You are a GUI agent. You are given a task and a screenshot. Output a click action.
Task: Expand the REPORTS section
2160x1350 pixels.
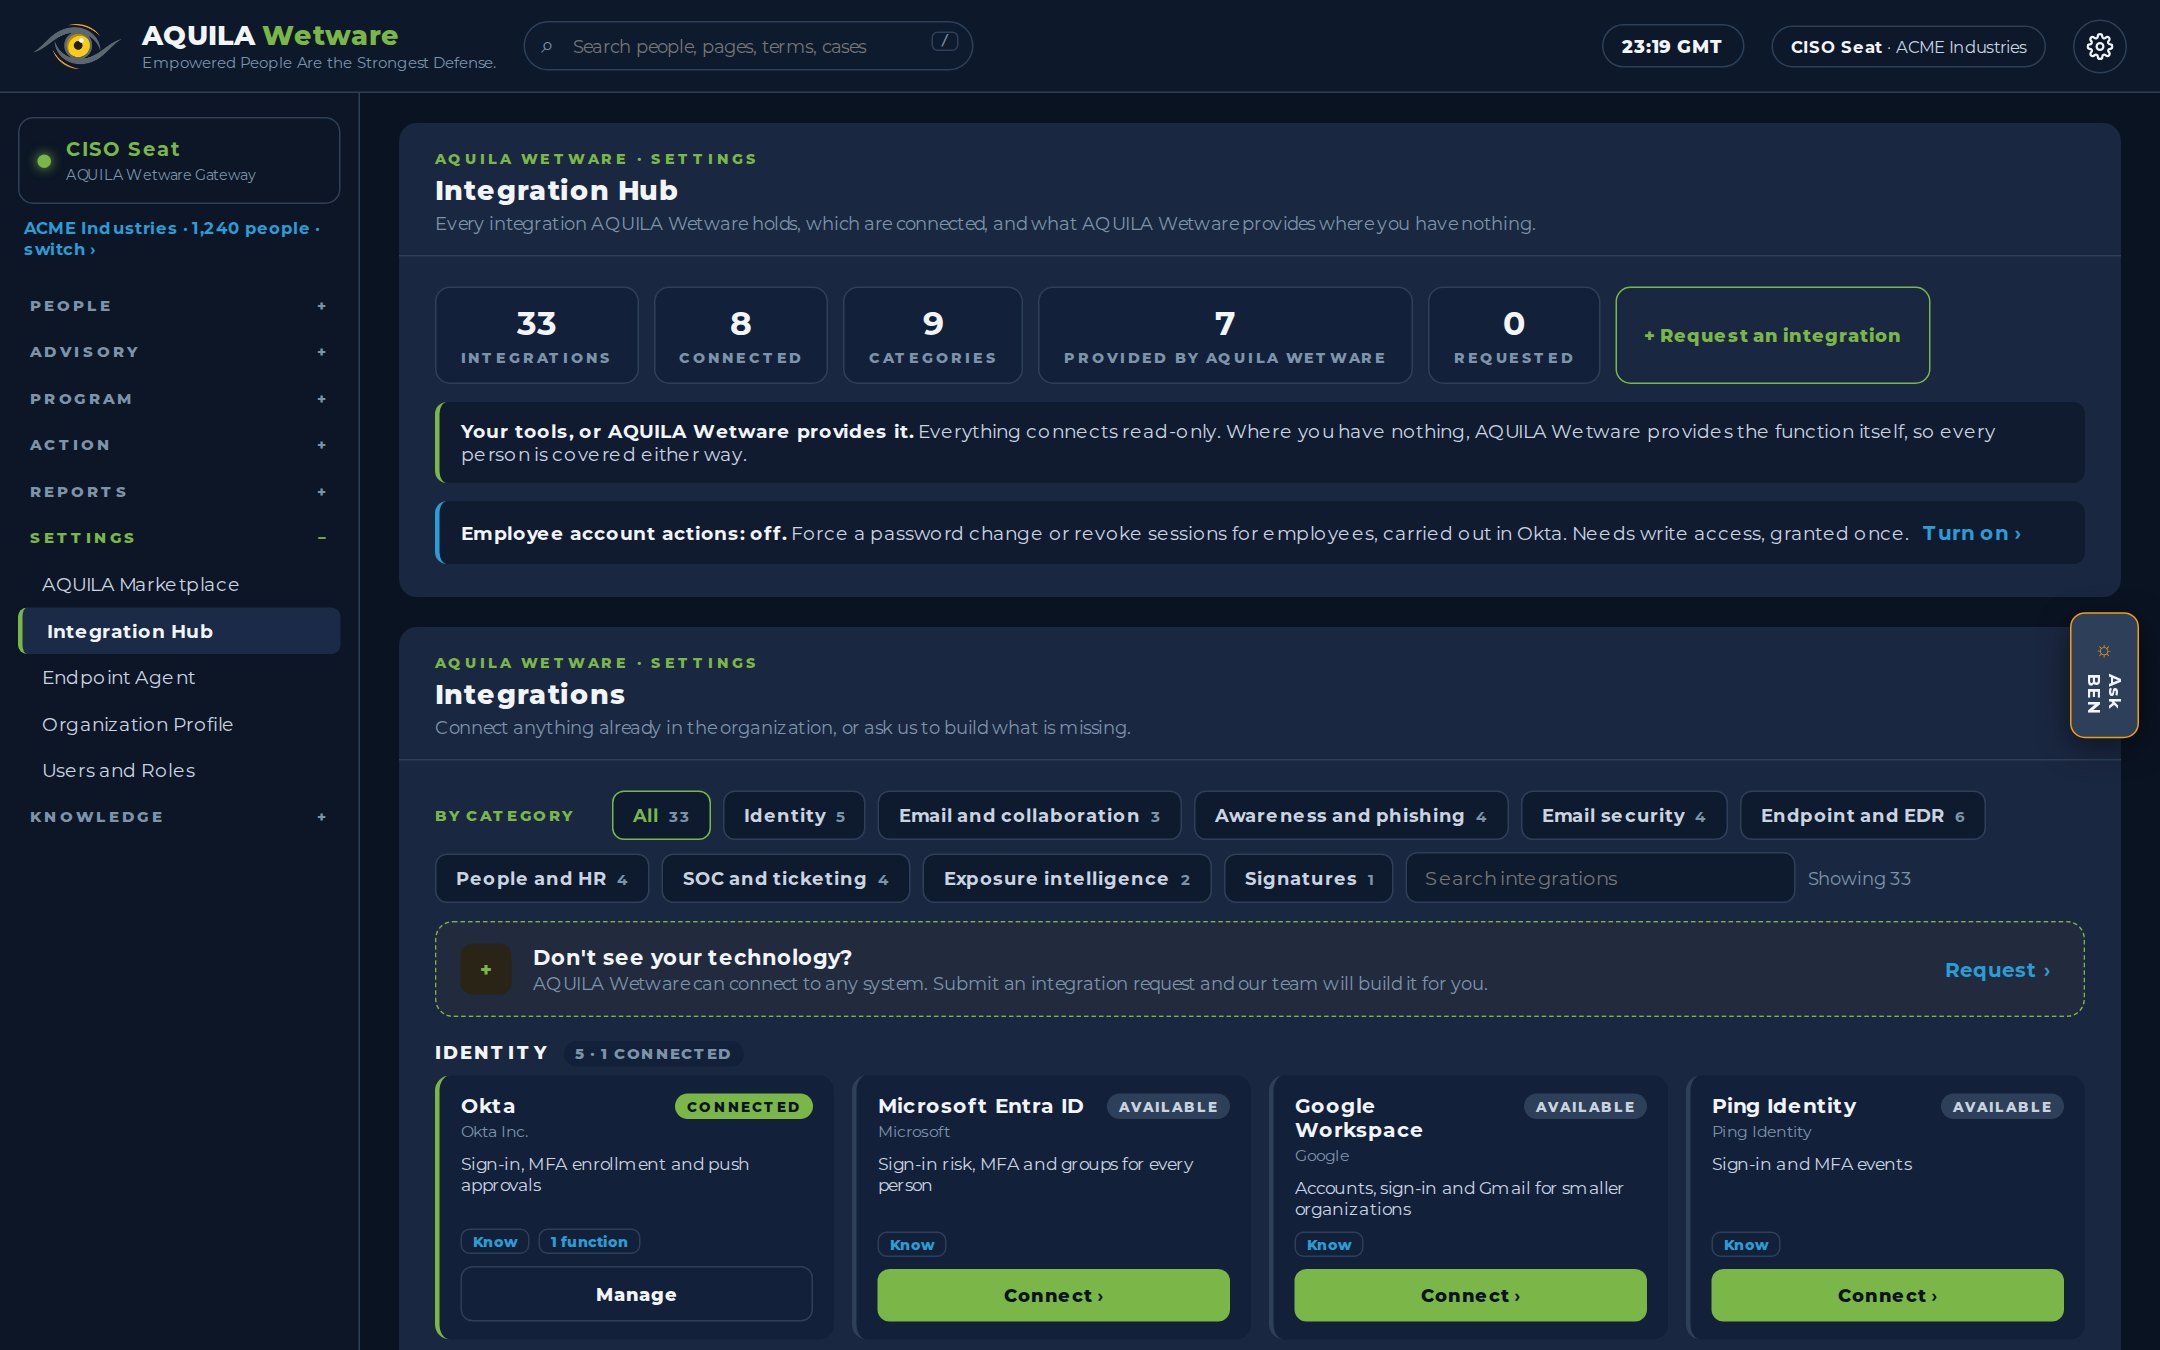(x=179, y=492)
